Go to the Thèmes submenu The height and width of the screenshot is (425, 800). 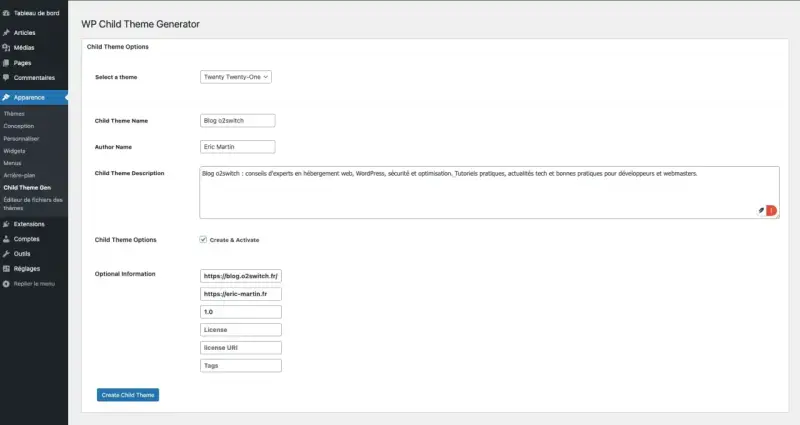pos(14,114)
